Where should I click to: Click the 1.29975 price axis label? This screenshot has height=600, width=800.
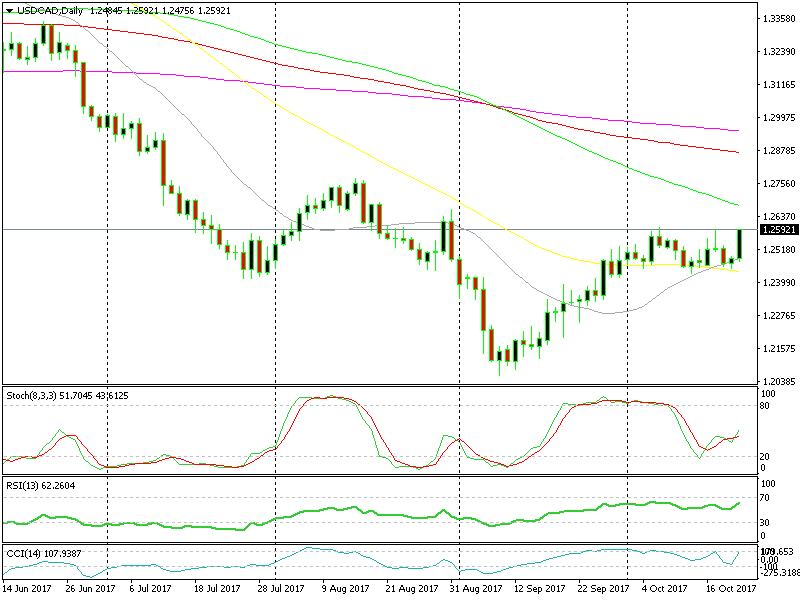click(779, 118)
